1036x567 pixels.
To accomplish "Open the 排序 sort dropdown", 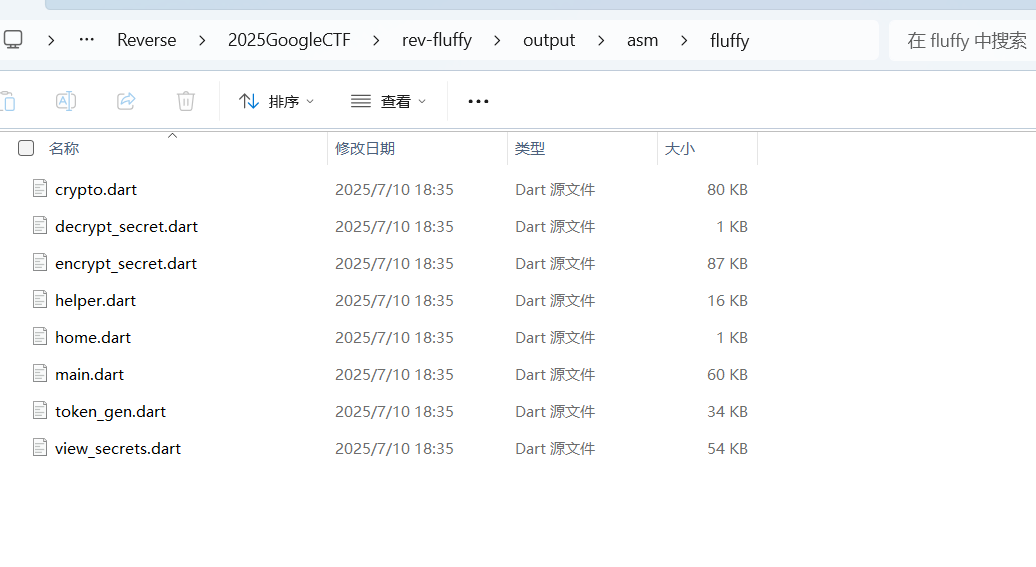I will [x=276, y=101].
